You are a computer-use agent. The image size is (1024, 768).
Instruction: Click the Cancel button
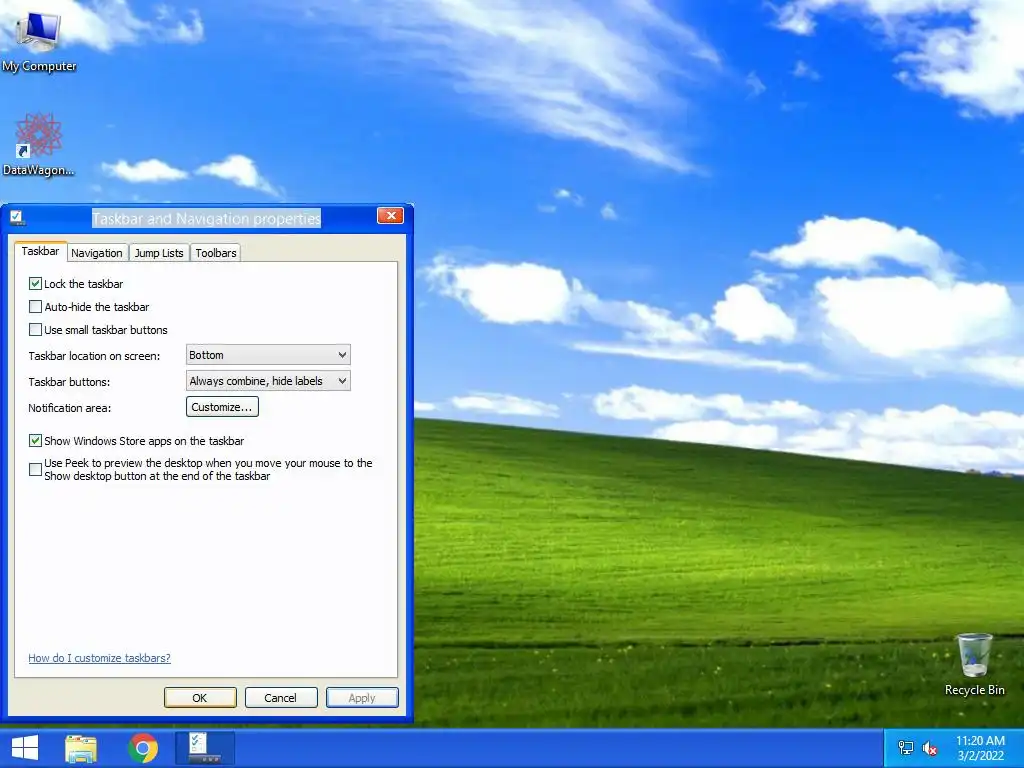coord(281,697)
